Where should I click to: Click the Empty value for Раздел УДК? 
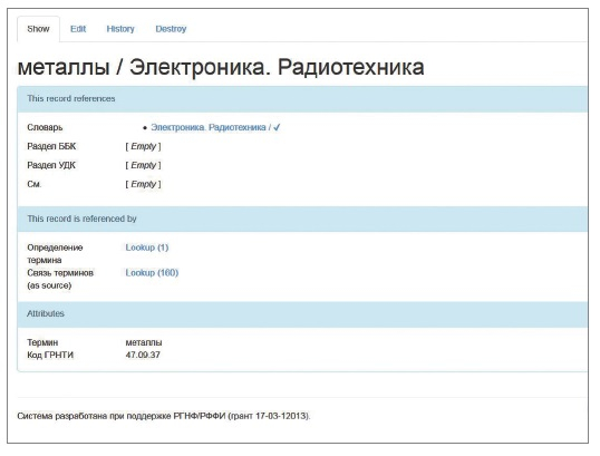click(143, 165)
